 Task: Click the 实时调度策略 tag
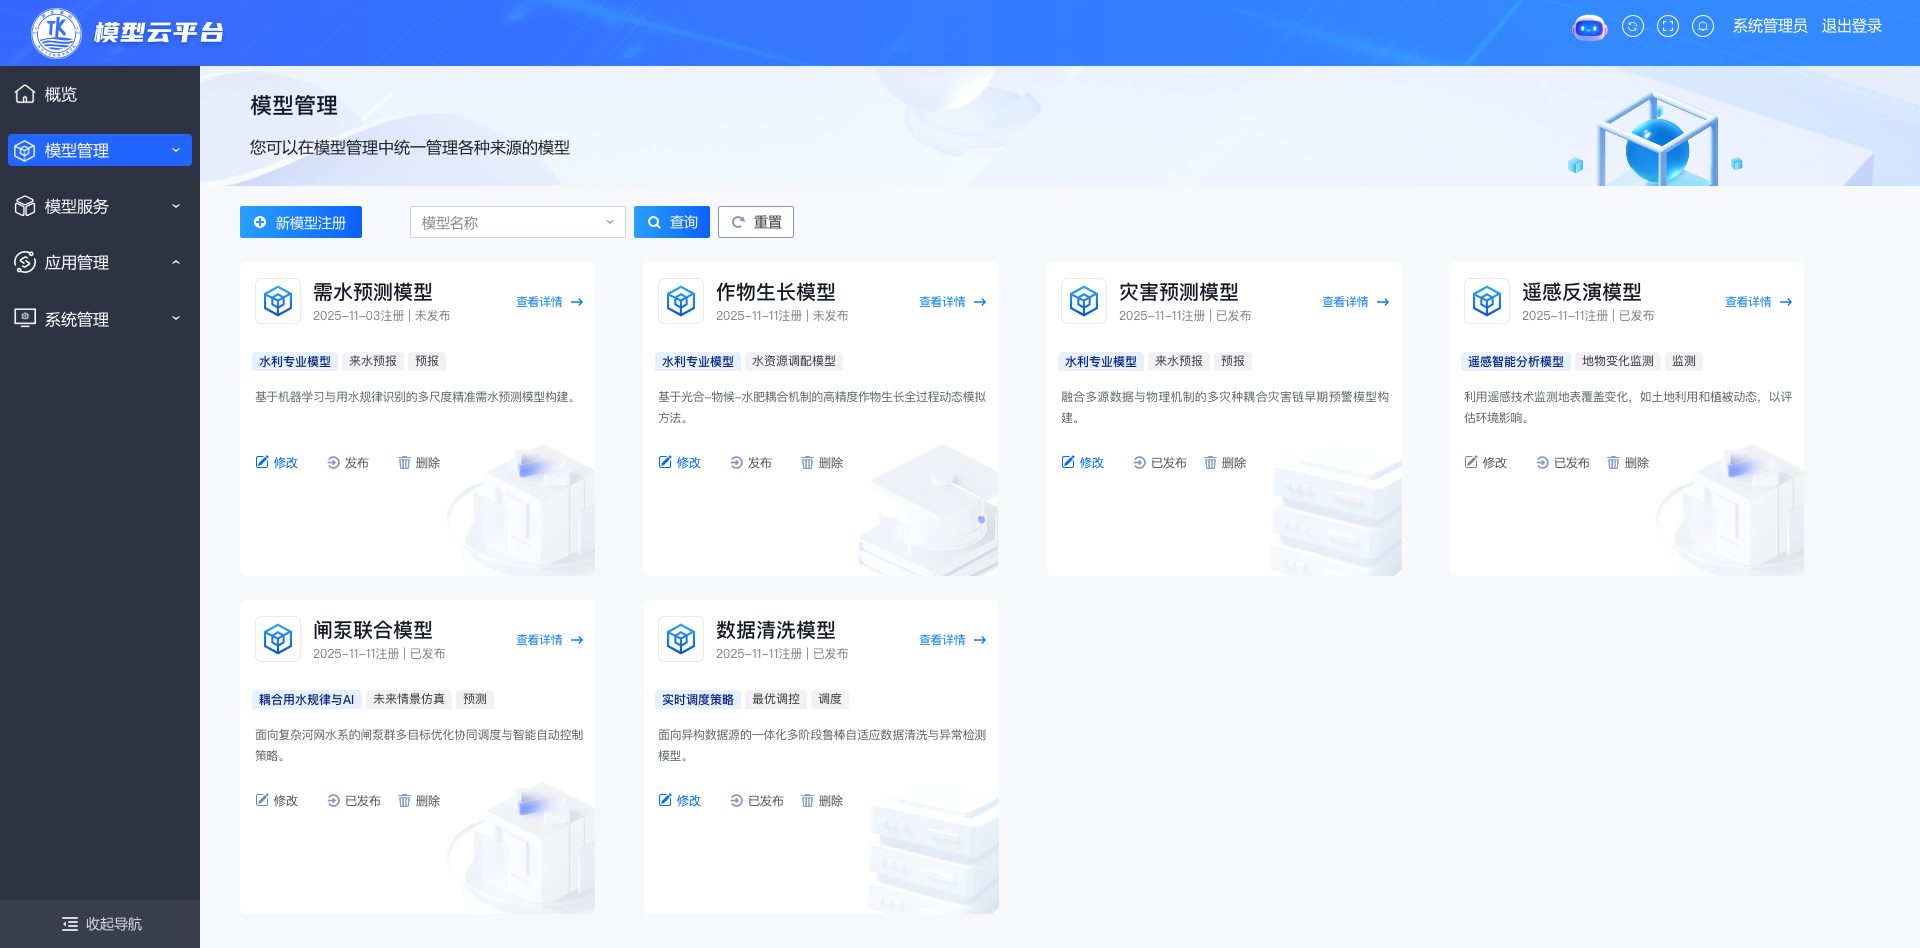tap(698, 699)
